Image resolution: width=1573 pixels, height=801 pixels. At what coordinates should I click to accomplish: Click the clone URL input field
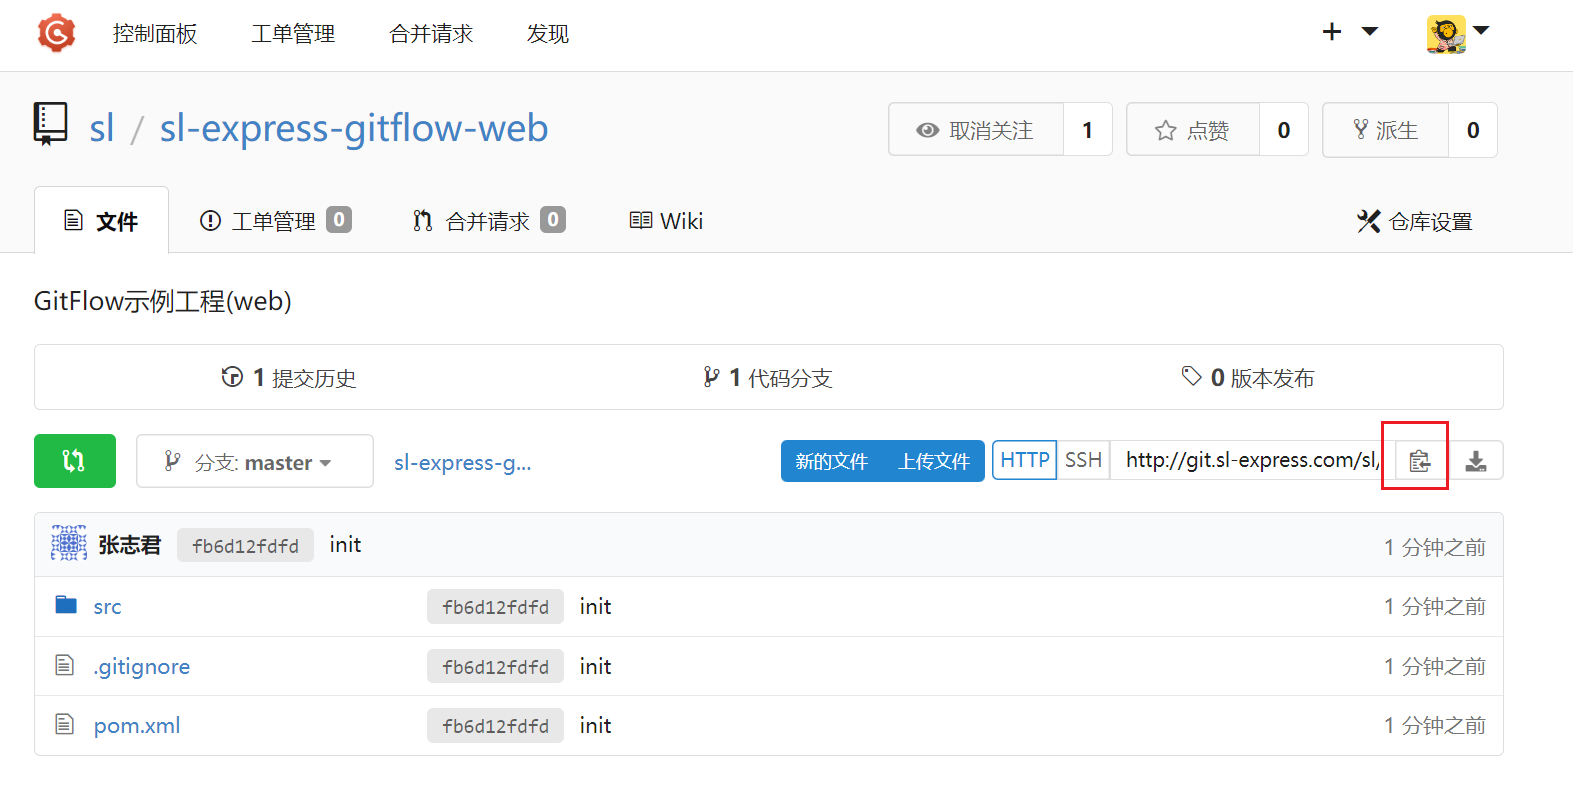[1250, 460]
